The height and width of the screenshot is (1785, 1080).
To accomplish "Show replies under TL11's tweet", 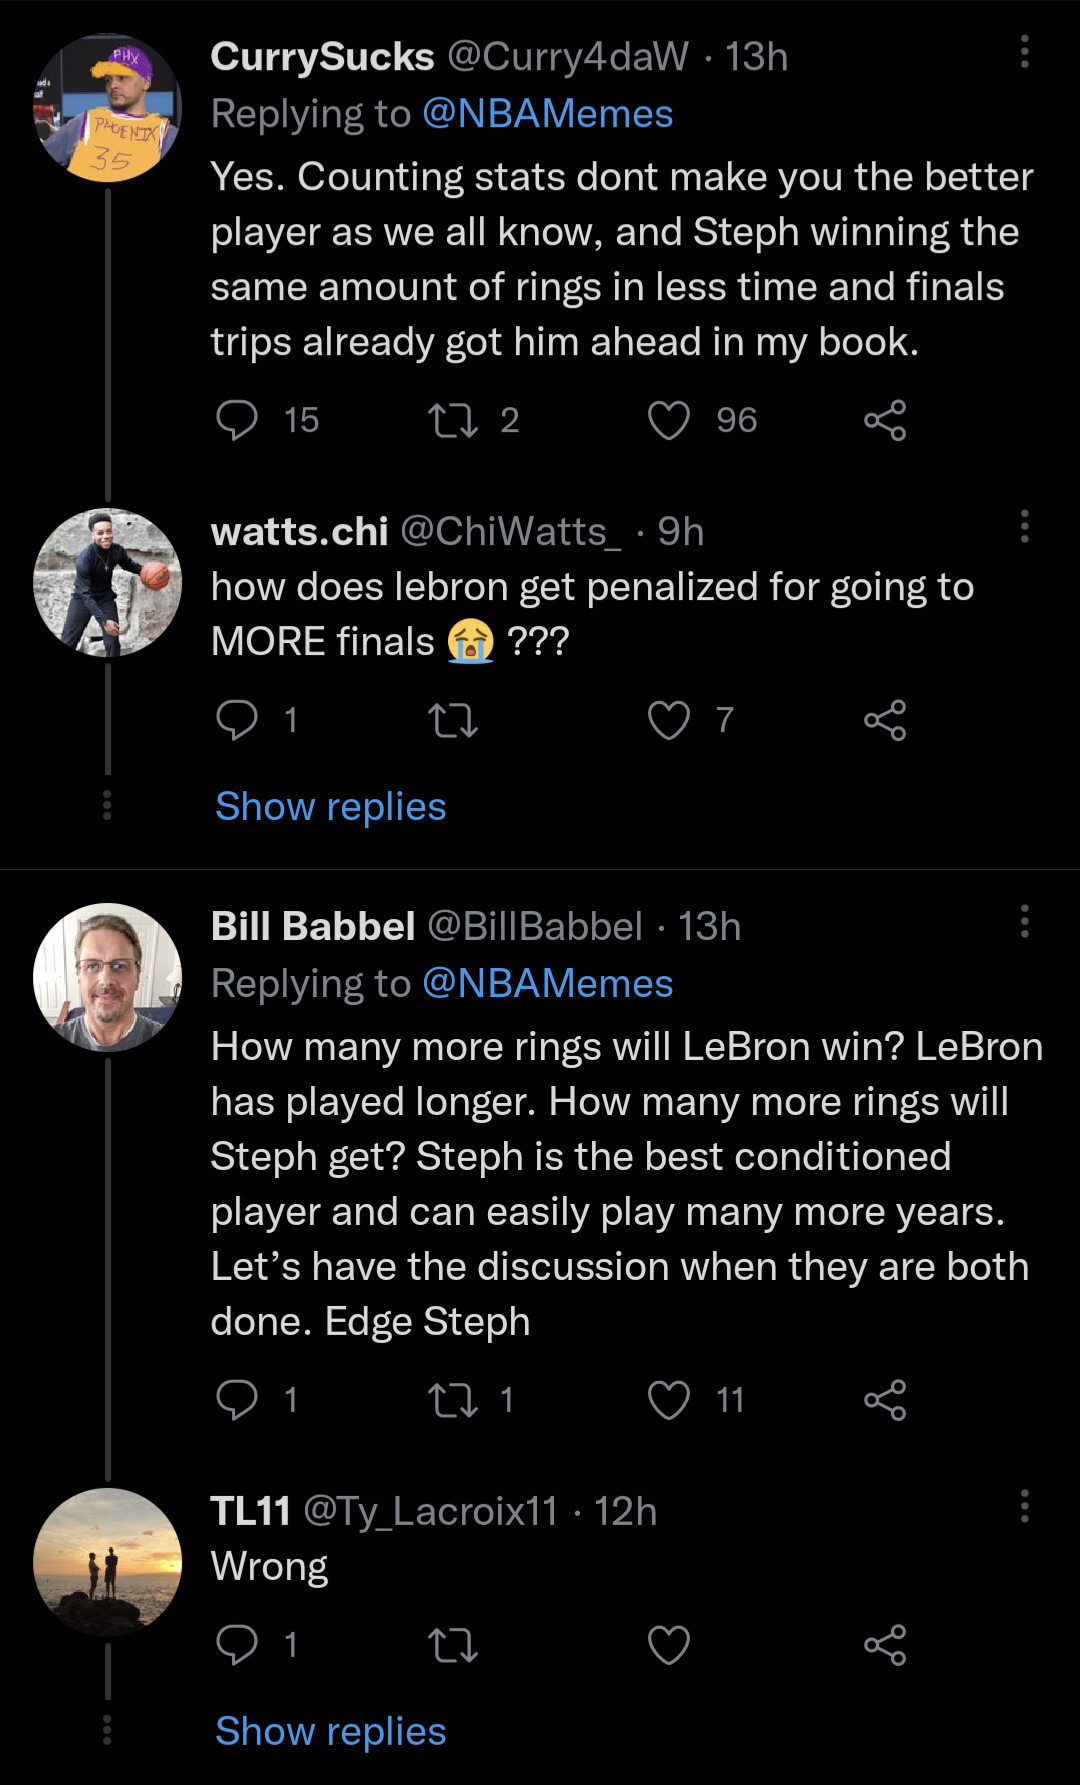I will coord(331,1732).
